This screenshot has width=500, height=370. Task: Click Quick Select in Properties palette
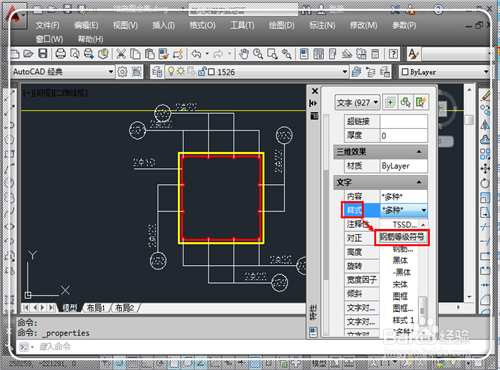click(420, 102)
